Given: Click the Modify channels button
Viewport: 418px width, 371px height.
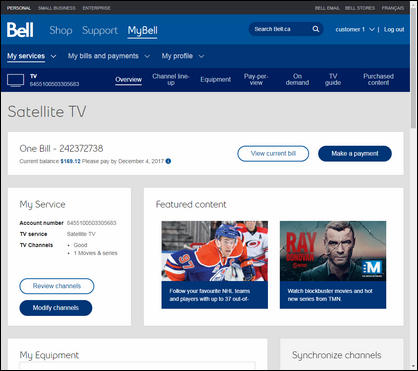Looking at the screenshot, I should (56, 308).
